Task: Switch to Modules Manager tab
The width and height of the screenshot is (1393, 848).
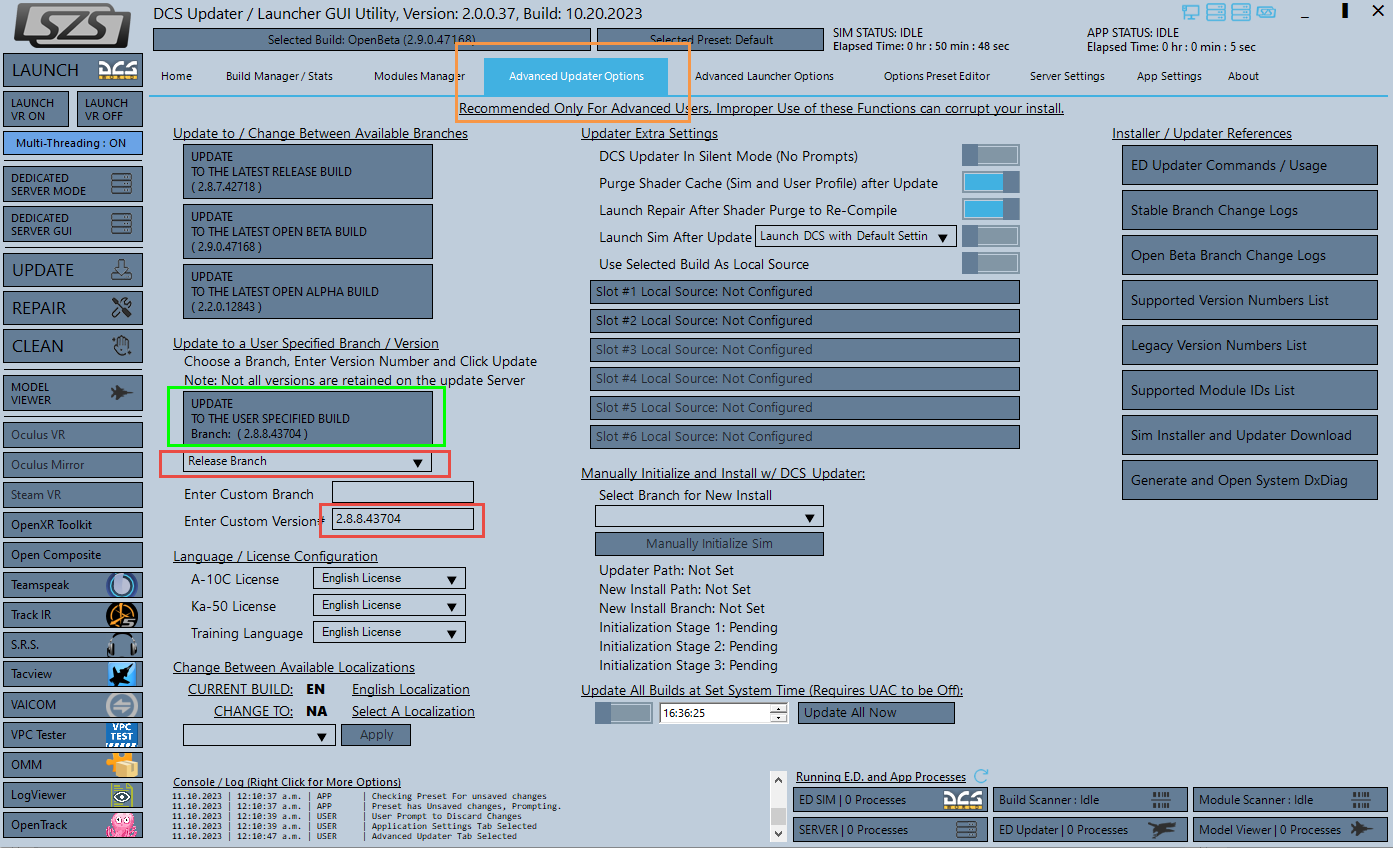Action: pos(419,76)
